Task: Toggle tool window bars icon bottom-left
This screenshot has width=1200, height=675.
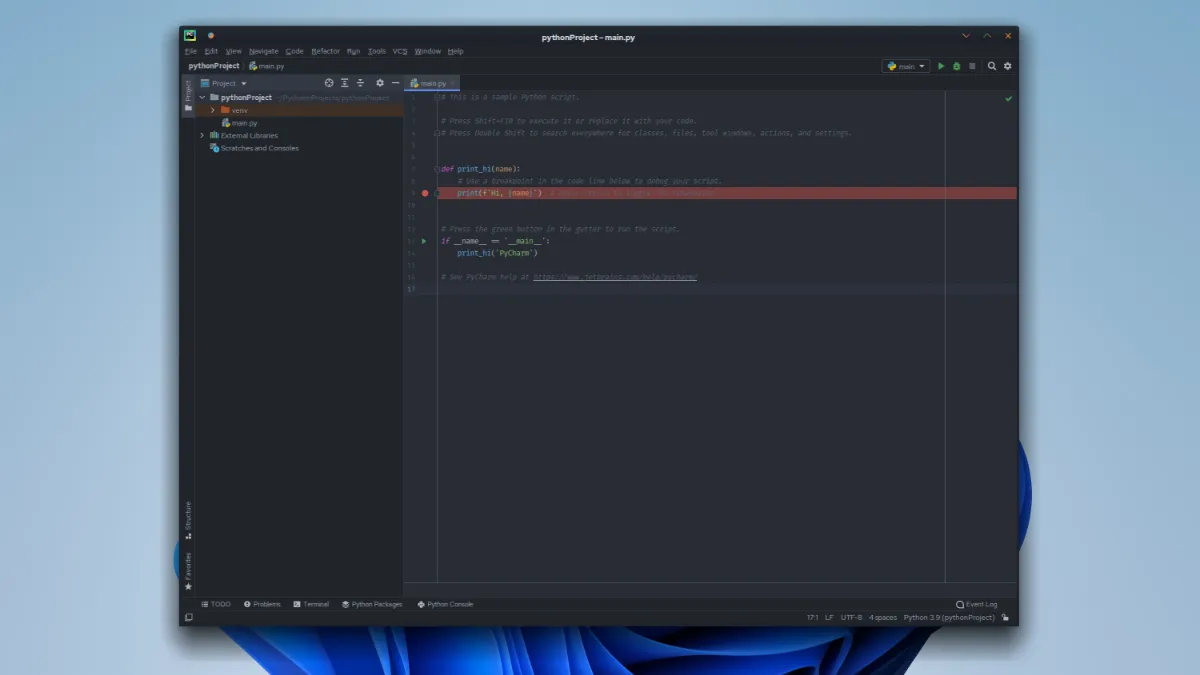Action: coord(188,618)
